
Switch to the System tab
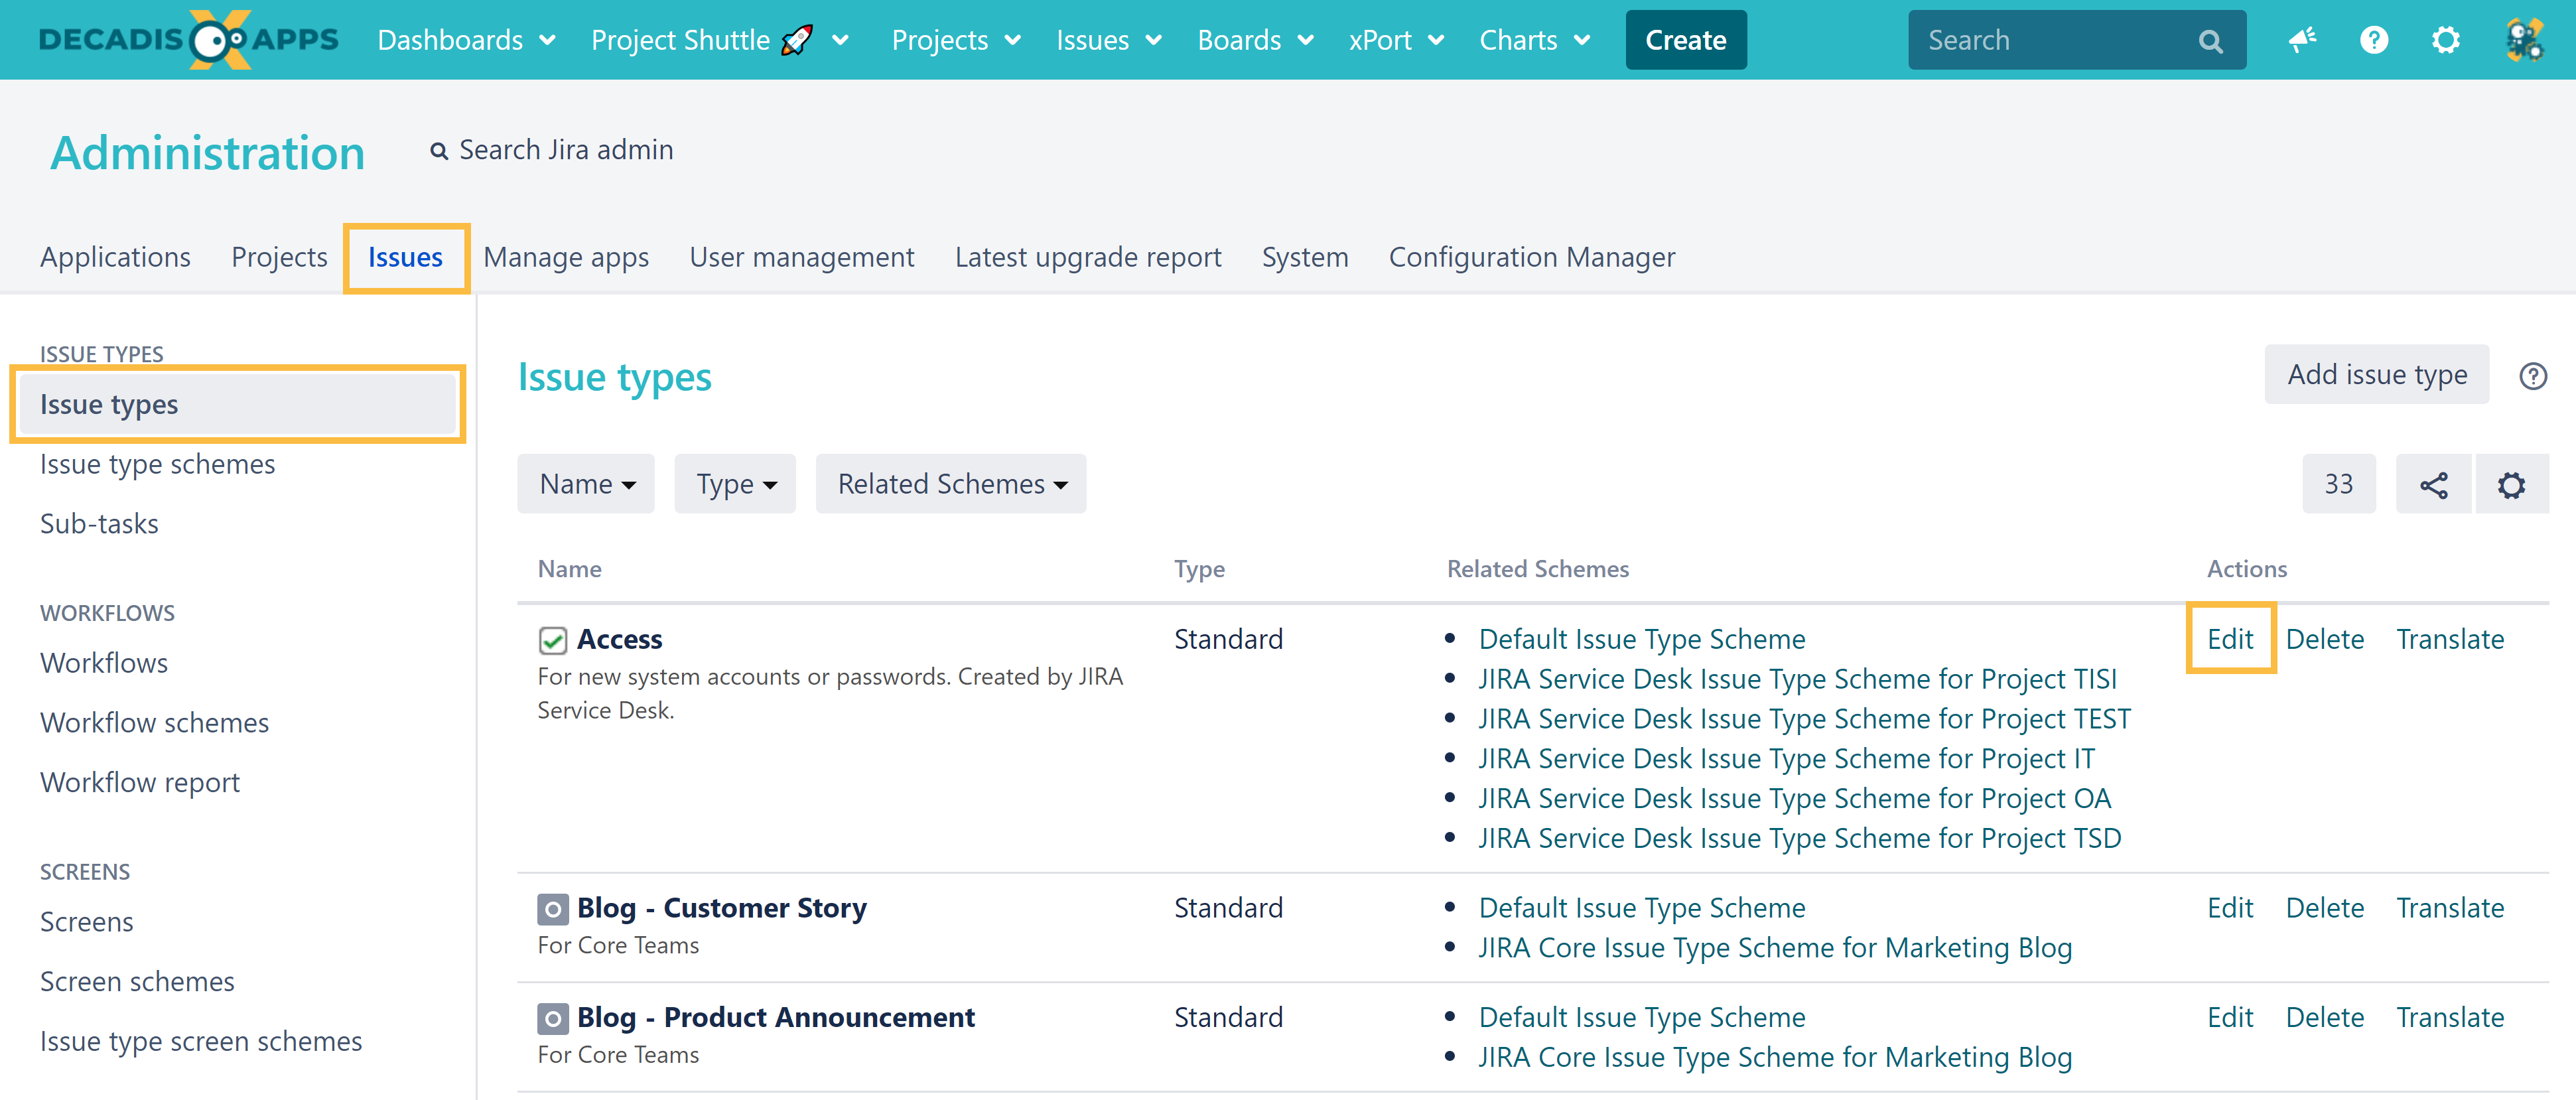(1305, 258)
